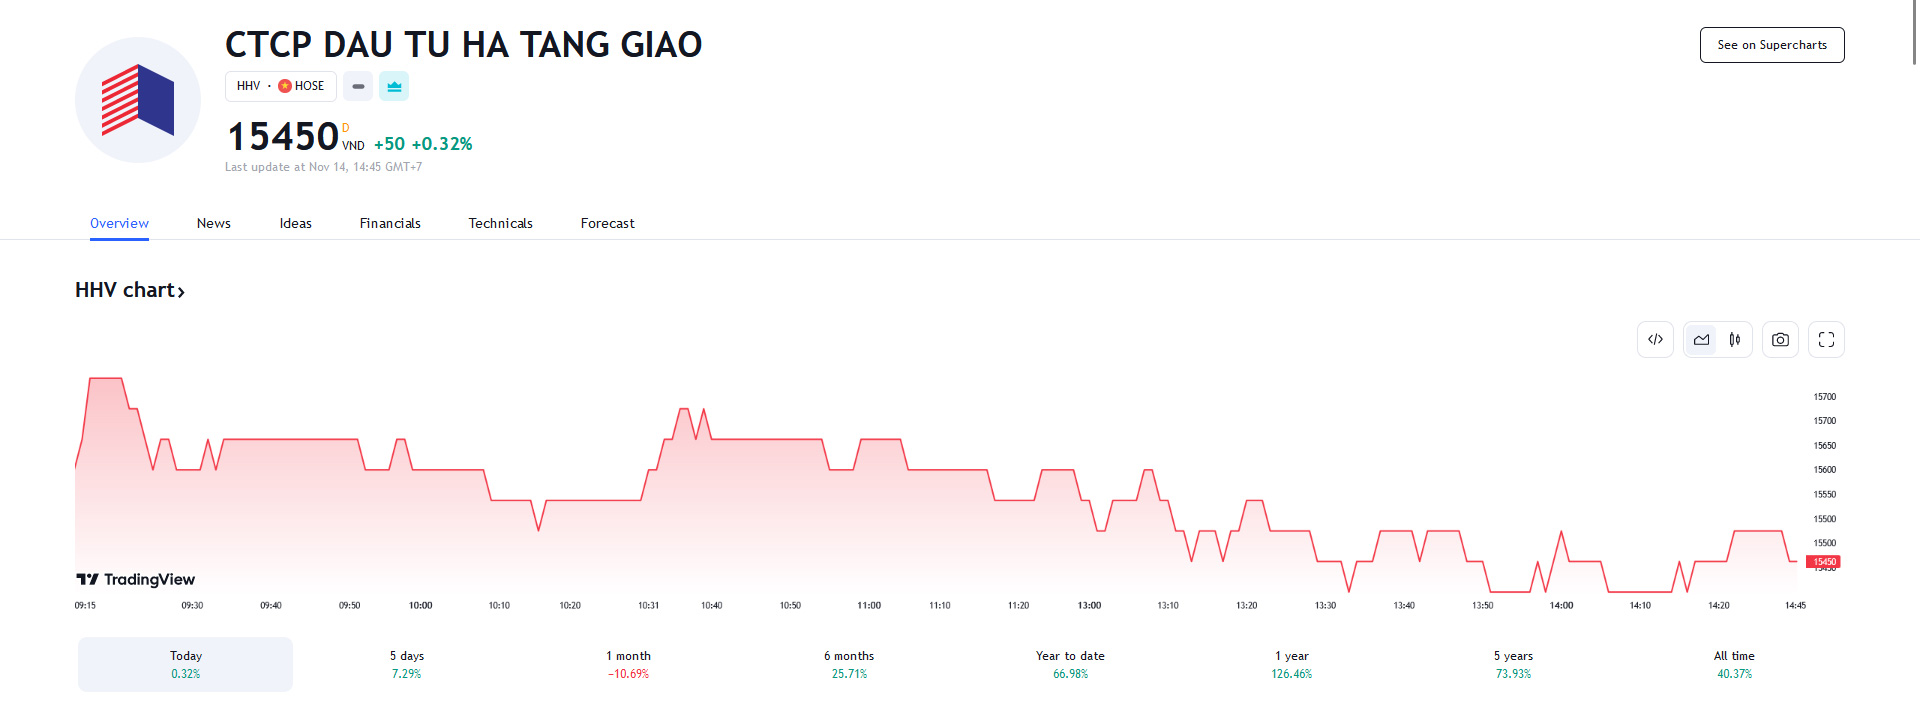Open the Forecast section link
Screen dimensions: 1920x712
pyautogui.click(x=606, y=223)
